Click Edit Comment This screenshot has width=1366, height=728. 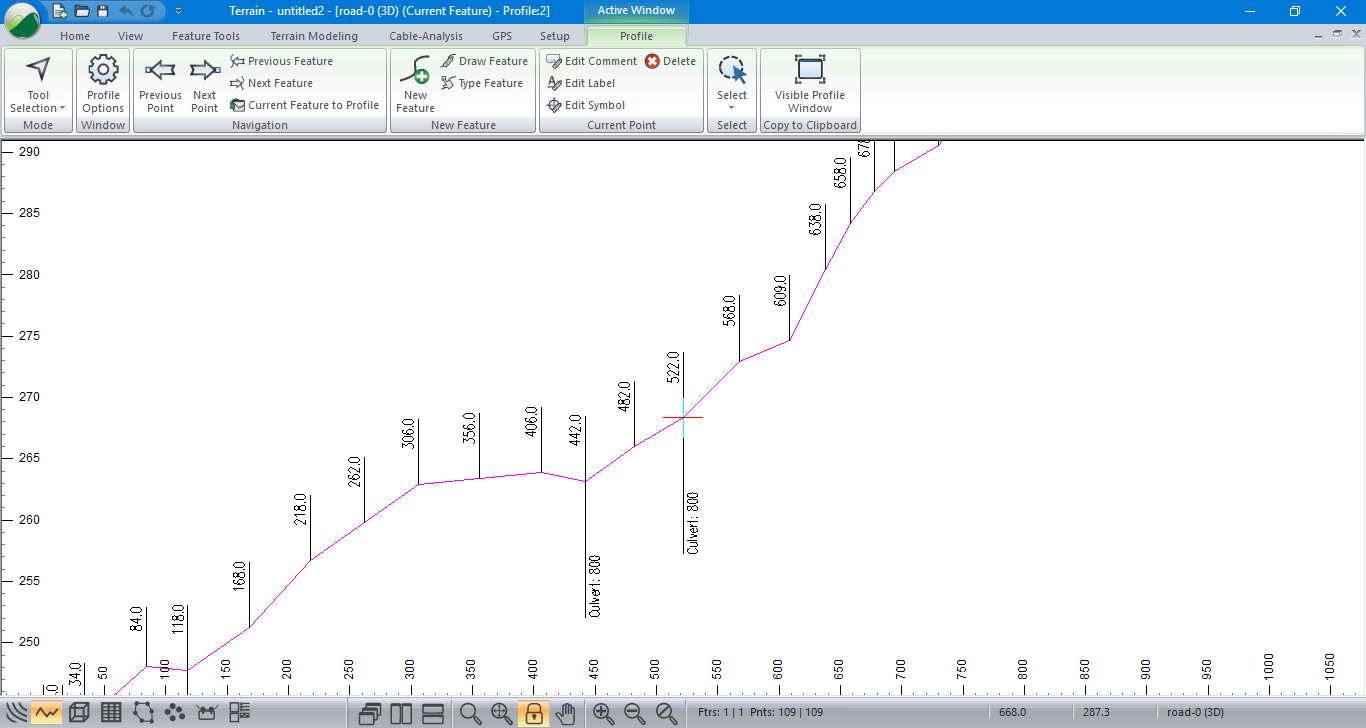tap(591, 61)
